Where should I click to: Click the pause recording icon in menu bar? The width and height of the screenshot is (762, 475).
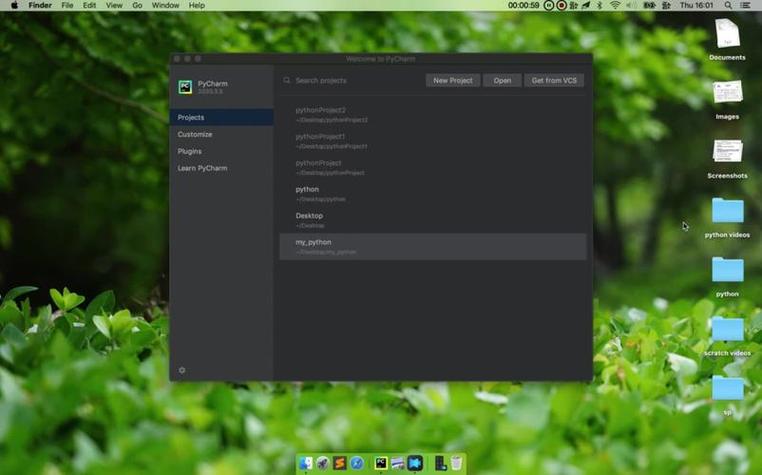point(549,5)
